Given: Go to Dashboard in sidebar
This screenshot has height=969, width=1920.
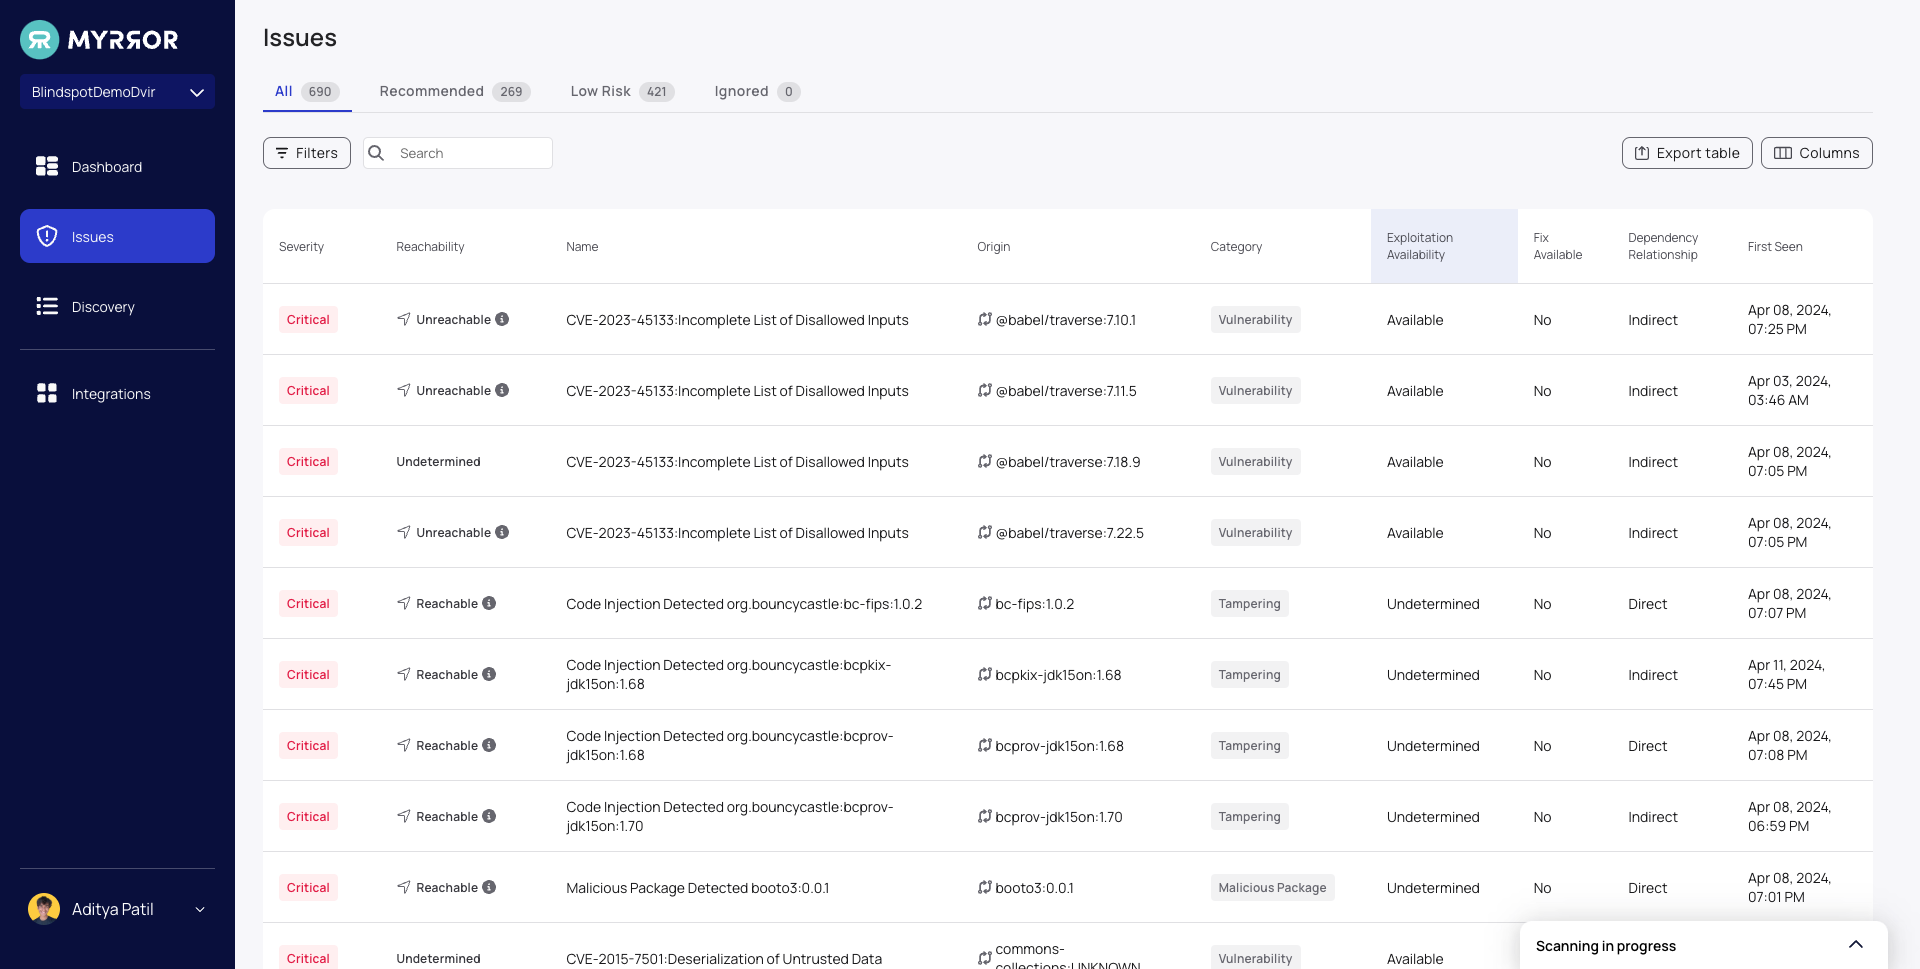Looking at the screenshot, I should 117,166.
